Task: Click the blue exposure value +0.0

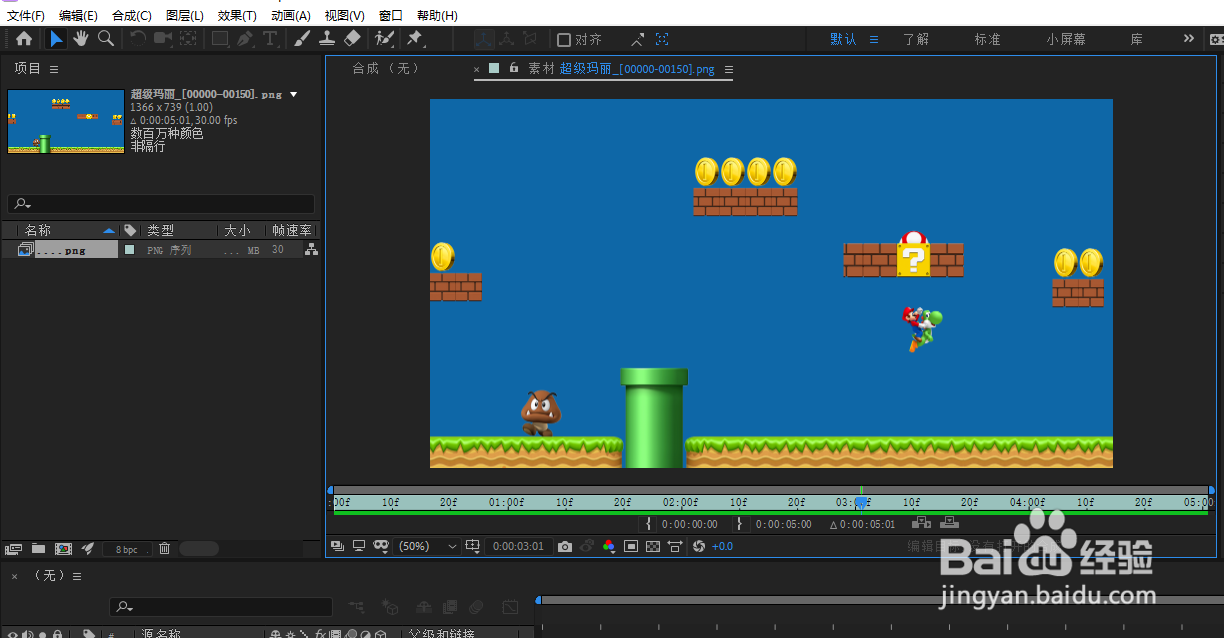Action: tap(722, 546)
